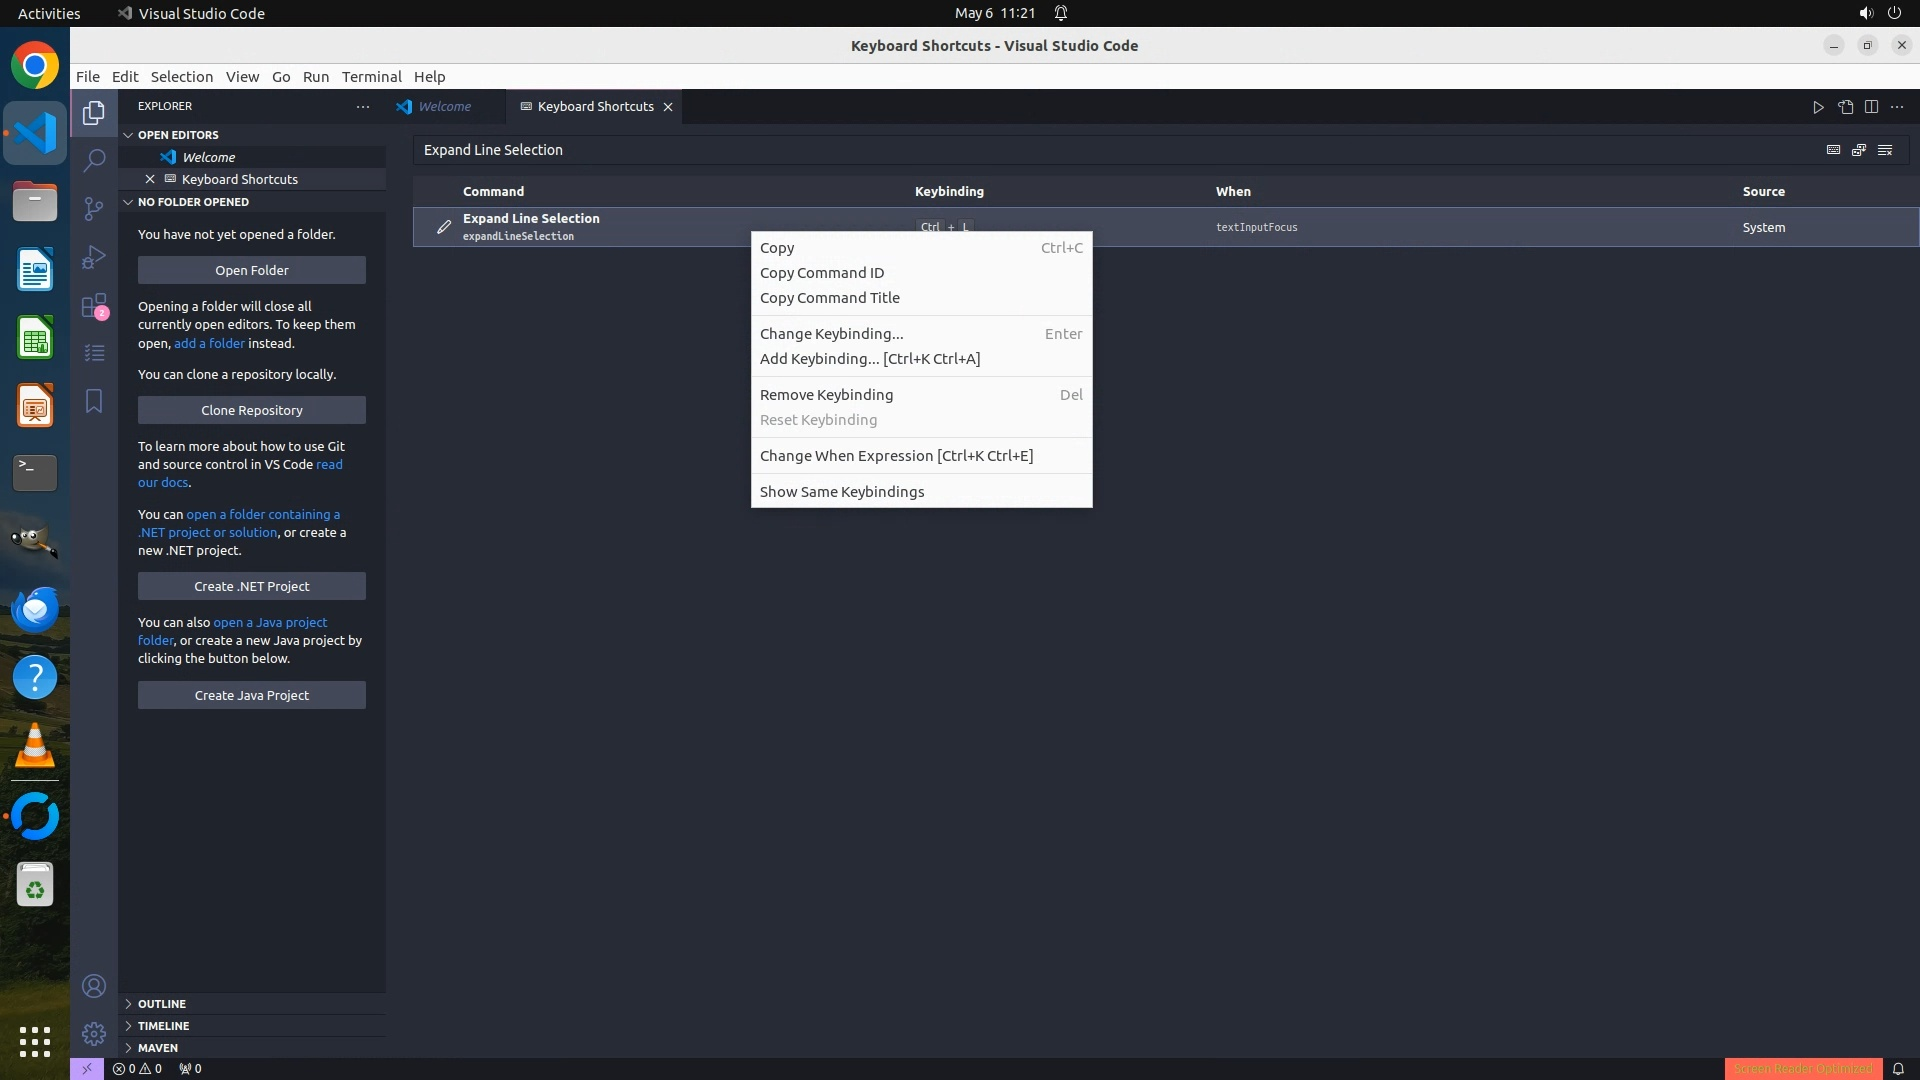Open the Source Control view
Image resolution: width=1920 pixels, height=1080 pixels.
click(x=94, y=208)
